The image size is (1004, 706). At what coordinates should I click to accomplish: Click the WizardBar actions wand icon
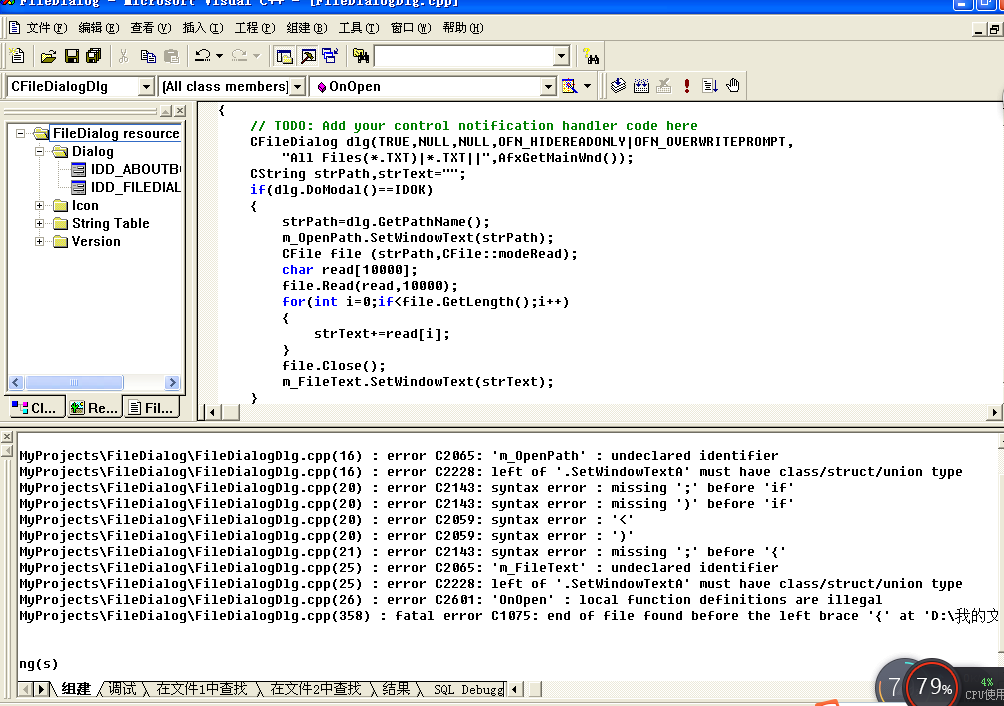pos(569,86)
